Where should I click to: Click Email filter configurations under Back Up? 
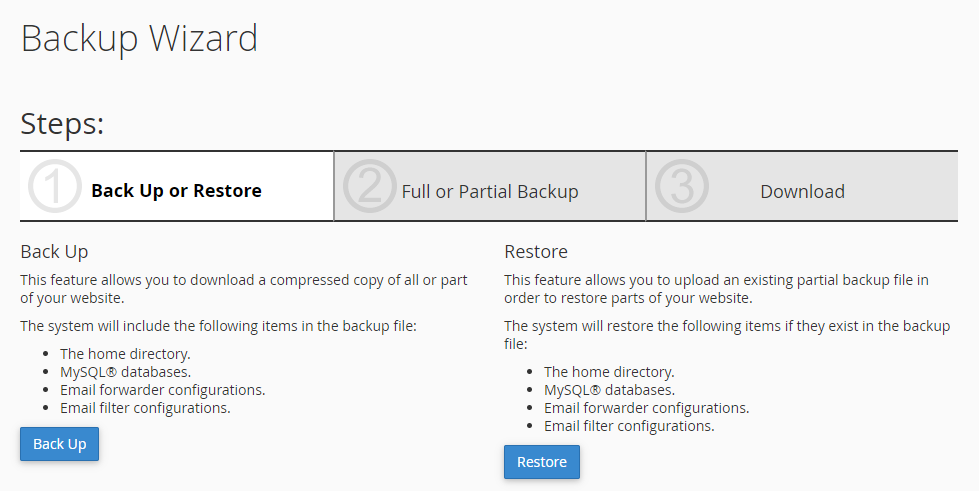(145, 407)
